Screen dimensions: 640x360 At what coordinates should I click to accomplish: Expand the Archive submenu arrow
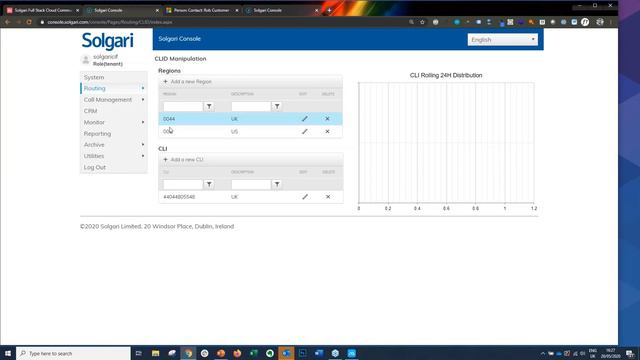click(143, 144)
